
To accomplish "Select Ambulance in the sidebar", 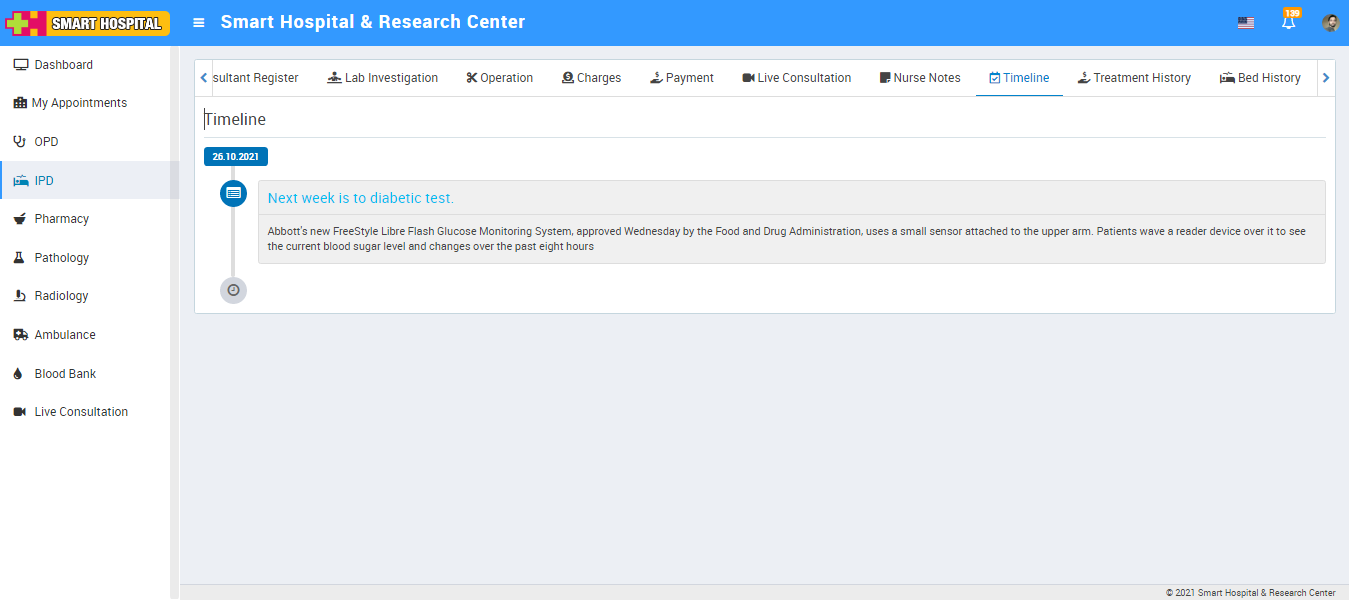I will 65,335.
